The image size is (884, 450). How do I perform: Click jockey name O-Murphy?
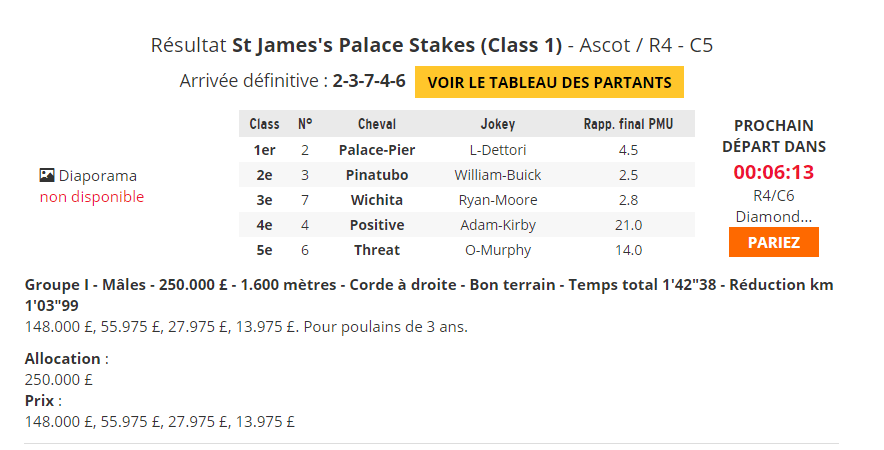498,250
